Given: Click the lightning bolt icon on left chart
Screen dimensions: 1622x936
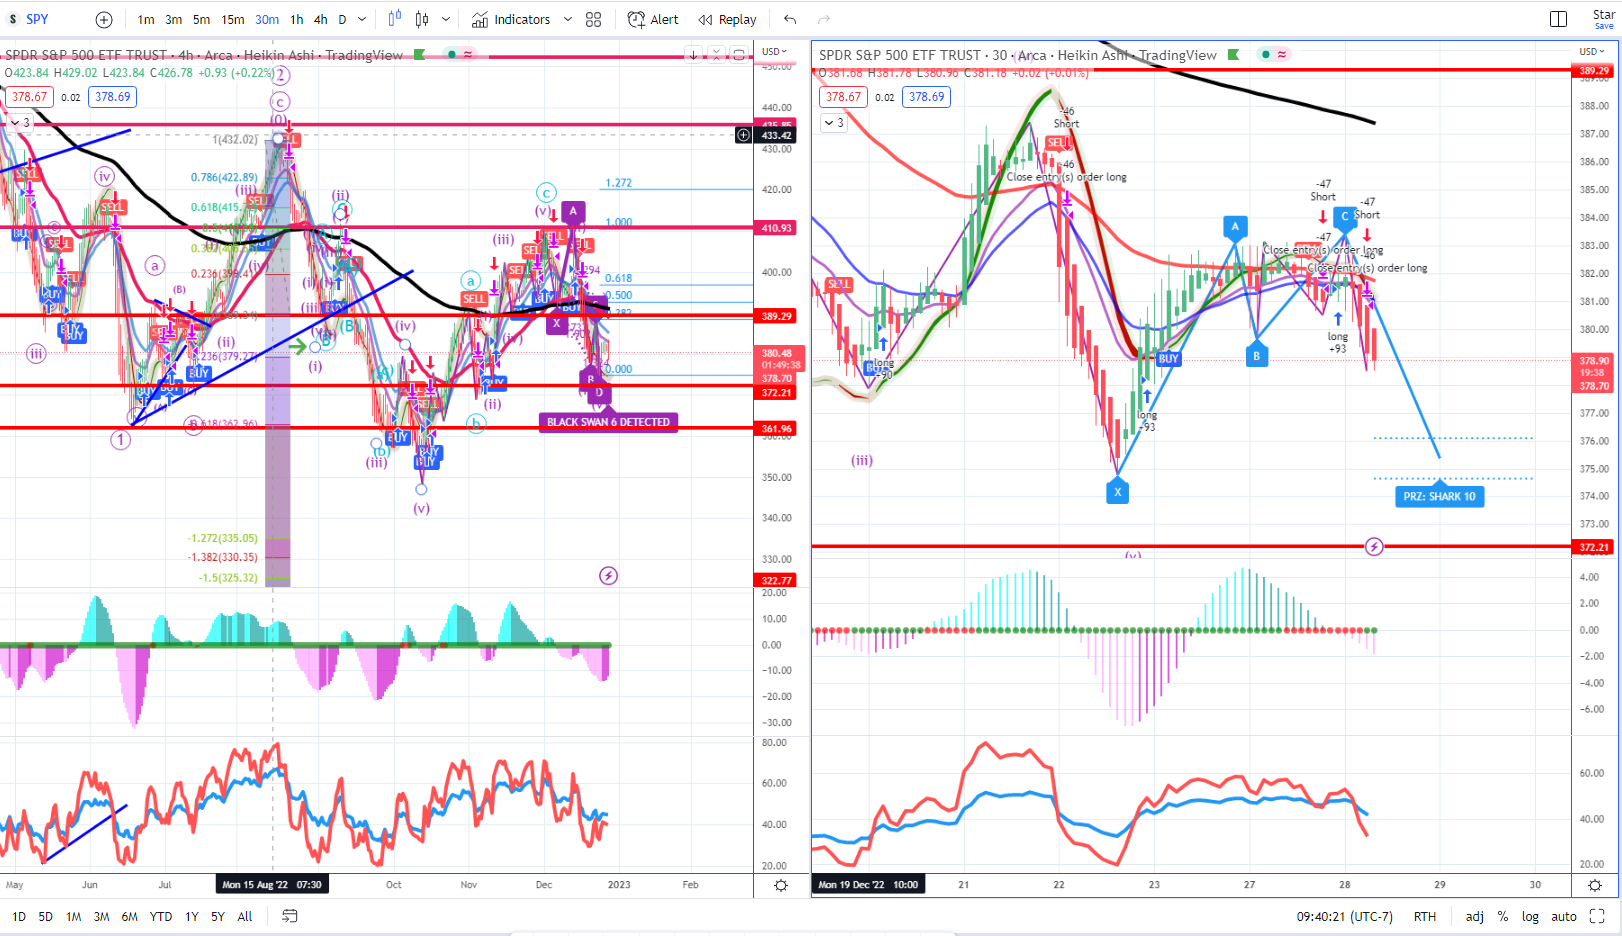Looking at the screenshot, I should (x=608, y=576).
